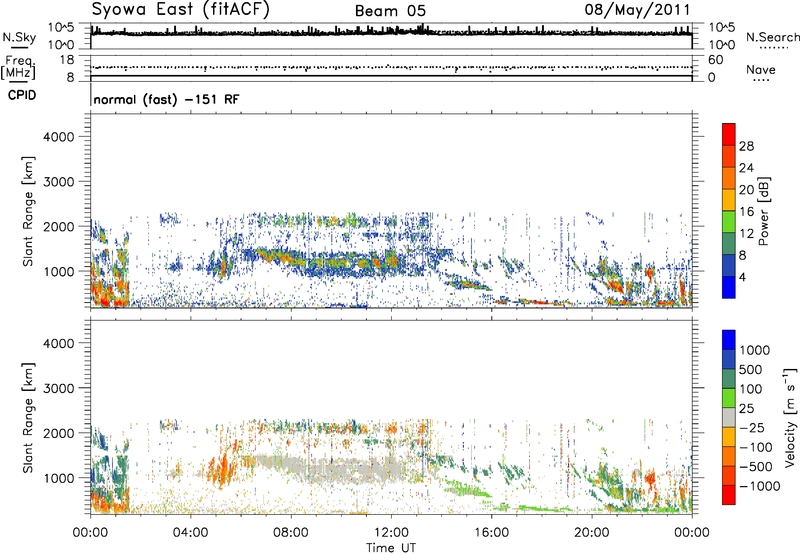The image size is (800, 554).
Task: Click the '16:00' time axis label
Action: coord(491,533)
